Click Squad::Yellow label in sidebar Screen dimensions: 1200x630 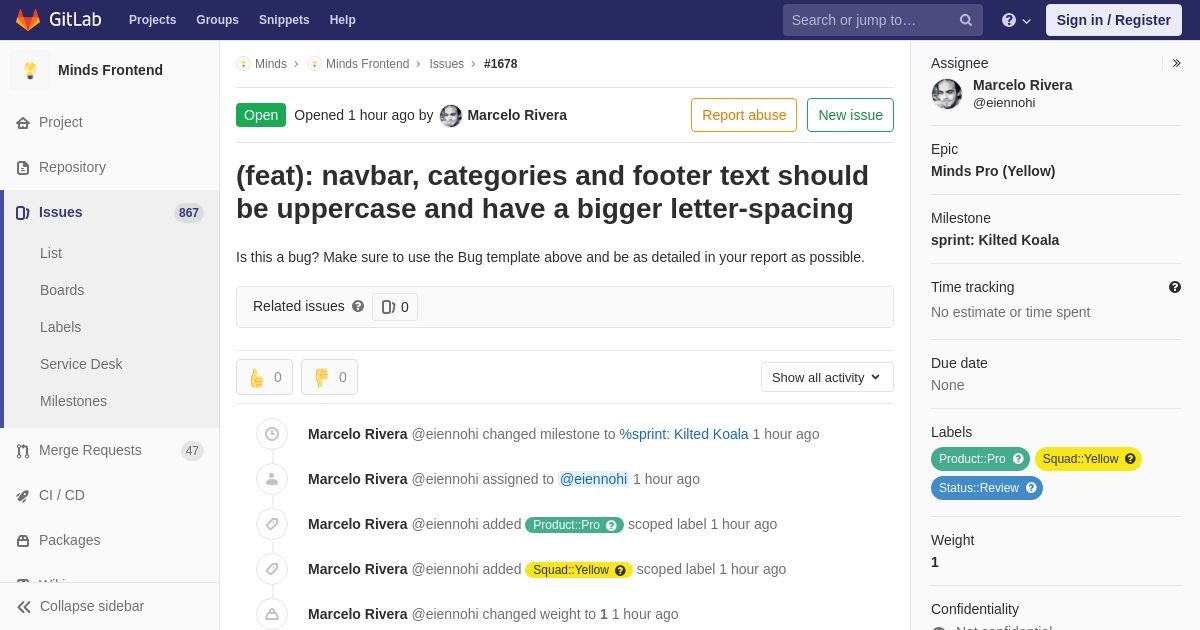1088,459
